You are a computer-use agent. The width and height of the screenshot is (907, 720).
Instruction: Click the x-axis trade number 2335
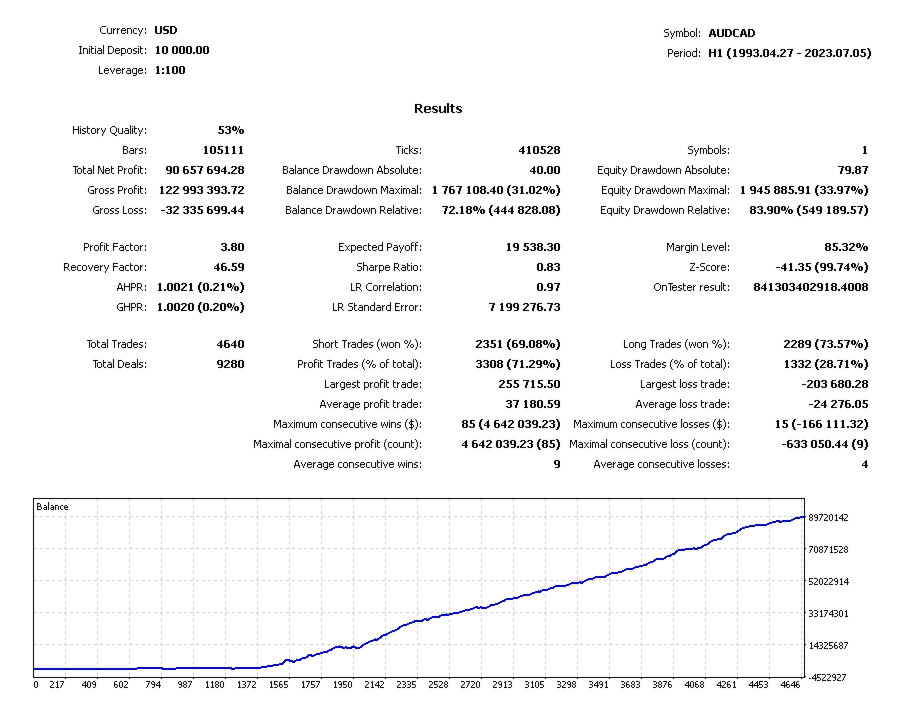click(406, 685)
